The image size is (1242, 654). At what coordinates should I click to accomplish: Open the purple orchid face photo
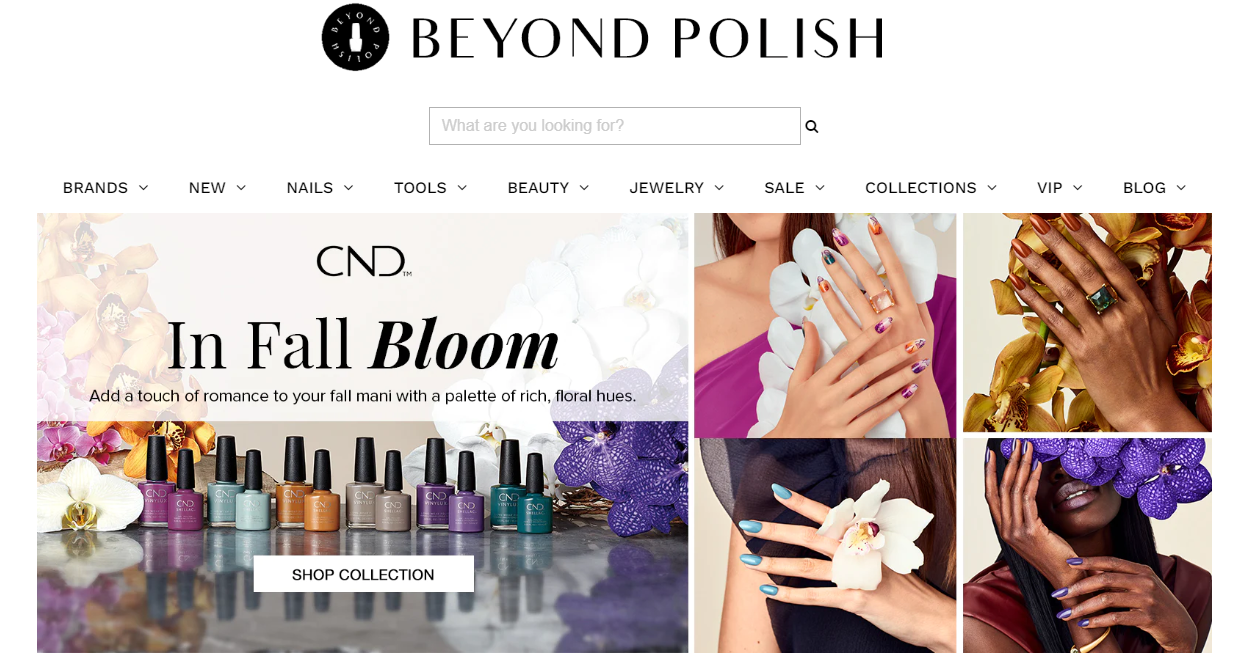[1087, 546]
